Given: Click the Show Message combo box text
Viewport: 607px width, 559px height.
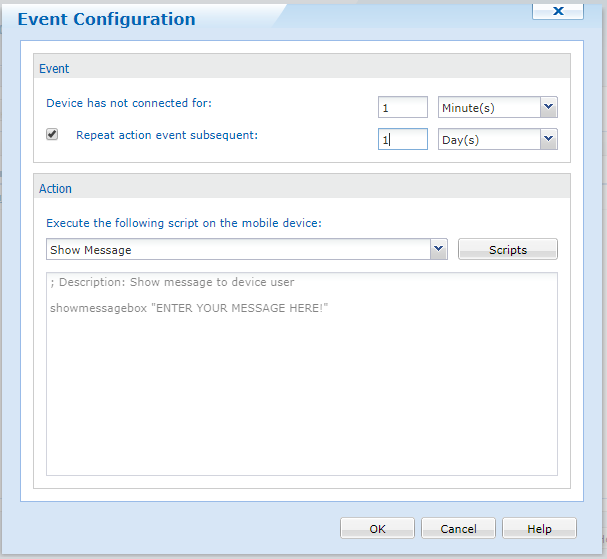Looking at the screenshot, I should [x=238, y=249].
